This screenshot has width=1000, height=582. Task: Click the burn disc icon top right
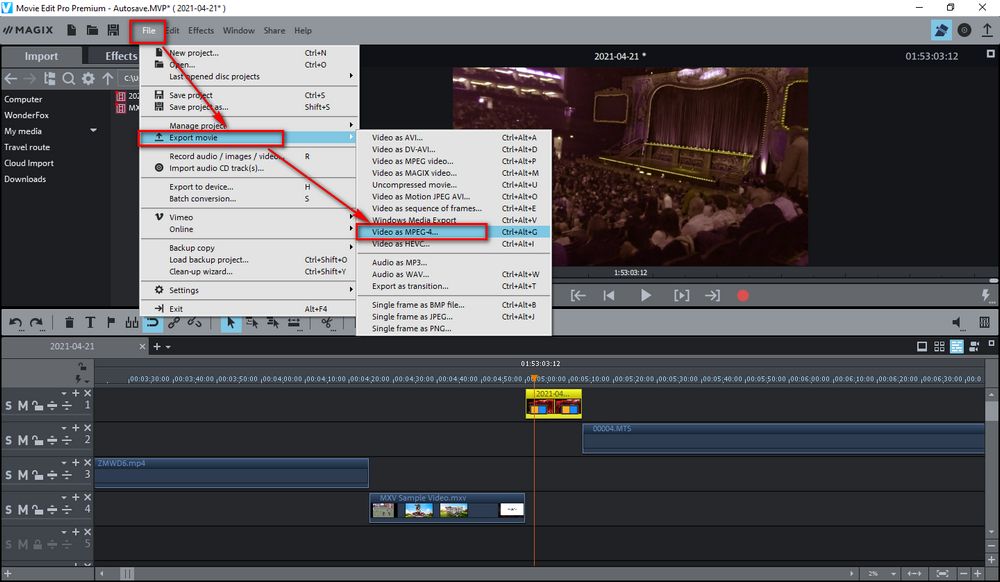click(964, 30)
